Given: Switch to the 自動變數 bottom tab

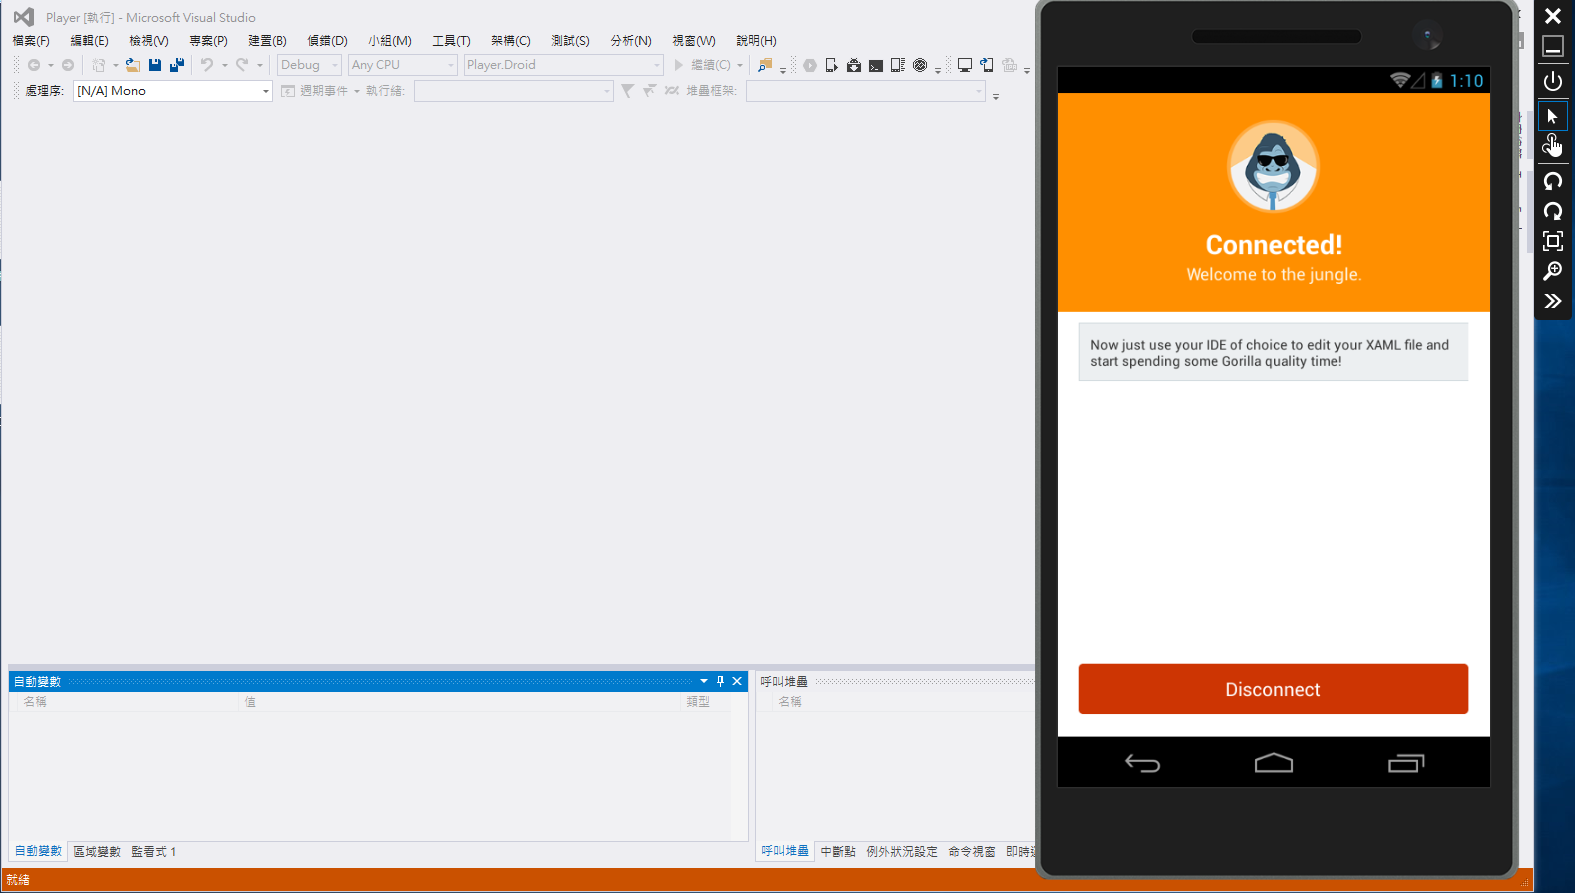Looking at the screenshot, I should tap(38, 851).
